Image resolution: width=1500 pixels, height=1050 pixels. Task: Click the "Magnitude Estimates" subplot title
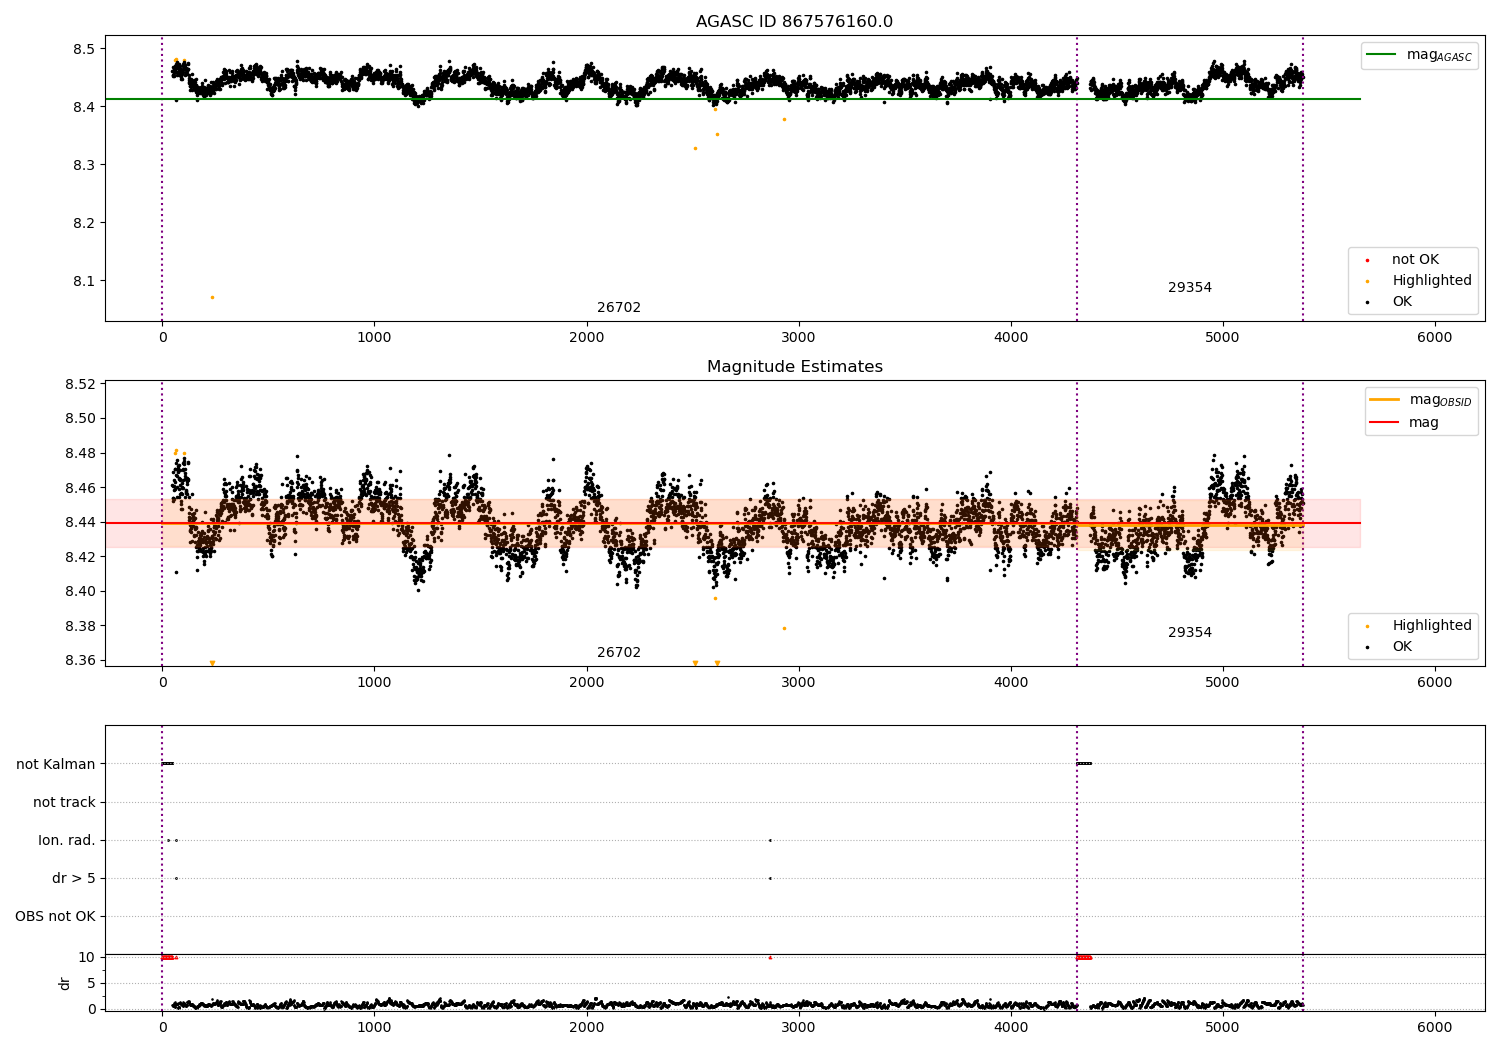[x=794, y=367]
